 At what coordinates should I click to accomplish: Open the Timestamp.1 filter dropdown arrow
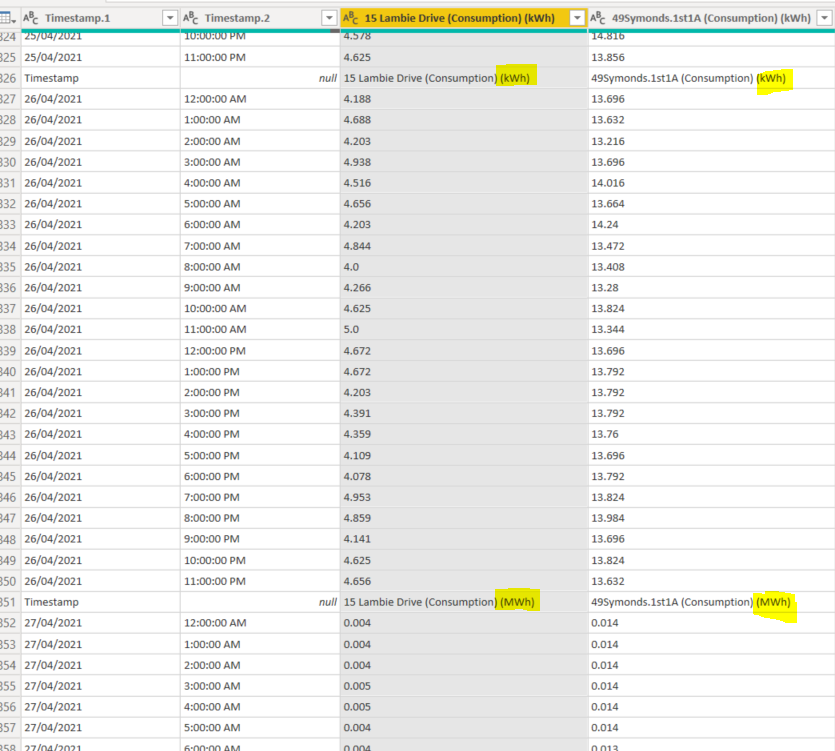point(170,18)
